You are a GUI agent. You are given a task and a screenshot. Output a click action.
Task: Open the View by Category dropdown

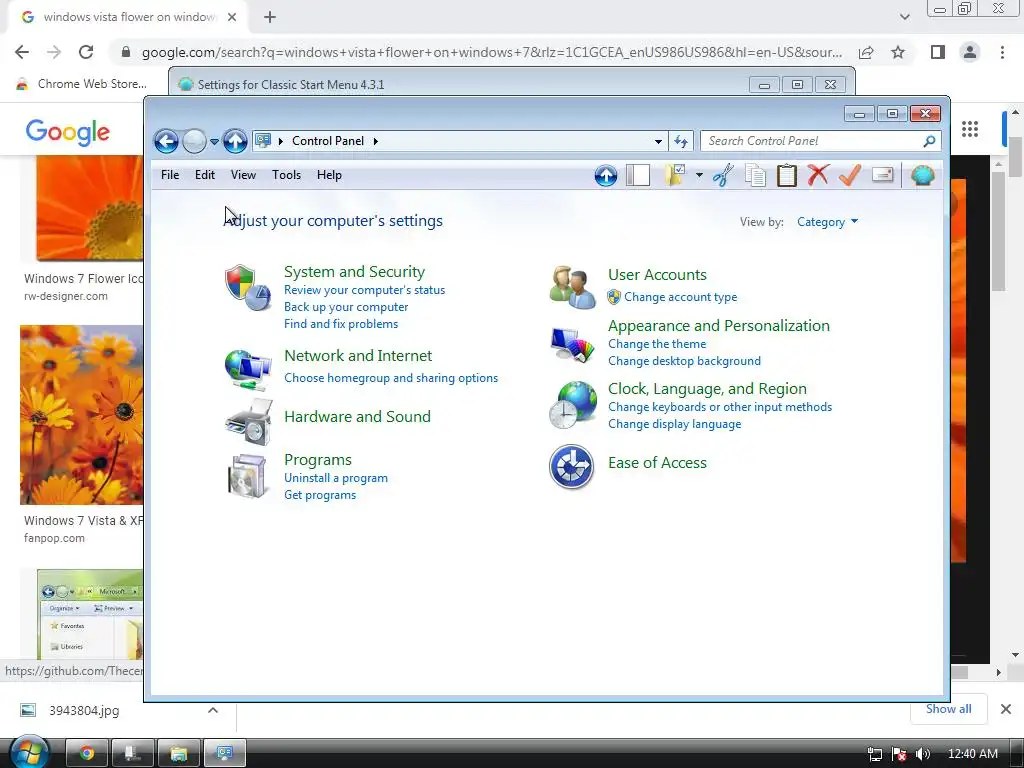(x=827, y=222)
